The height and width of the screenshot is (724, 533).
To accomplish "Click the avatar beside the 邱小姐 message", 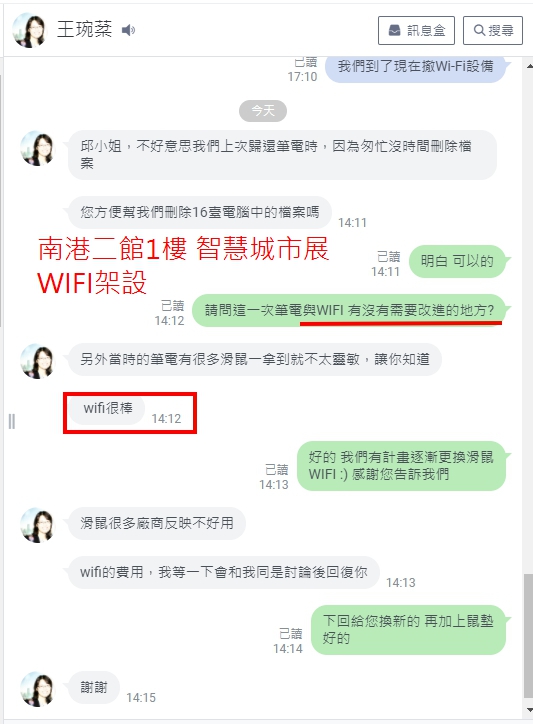I will coord(37,148).
